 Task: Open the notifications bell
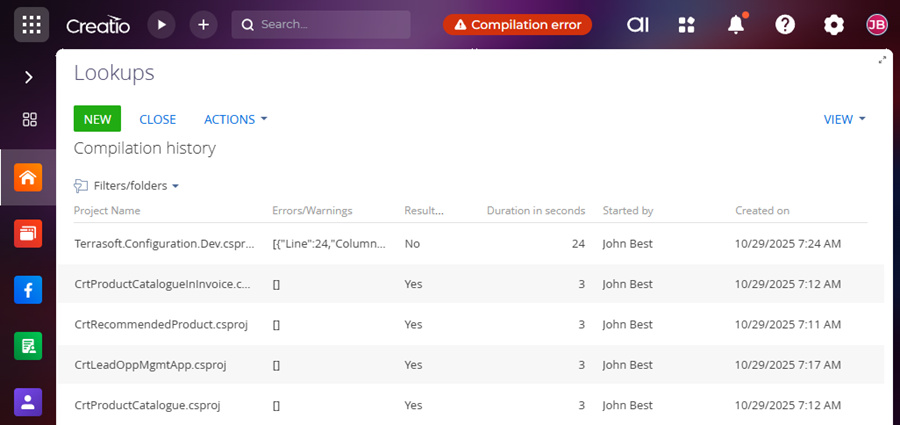coord(736,25)
